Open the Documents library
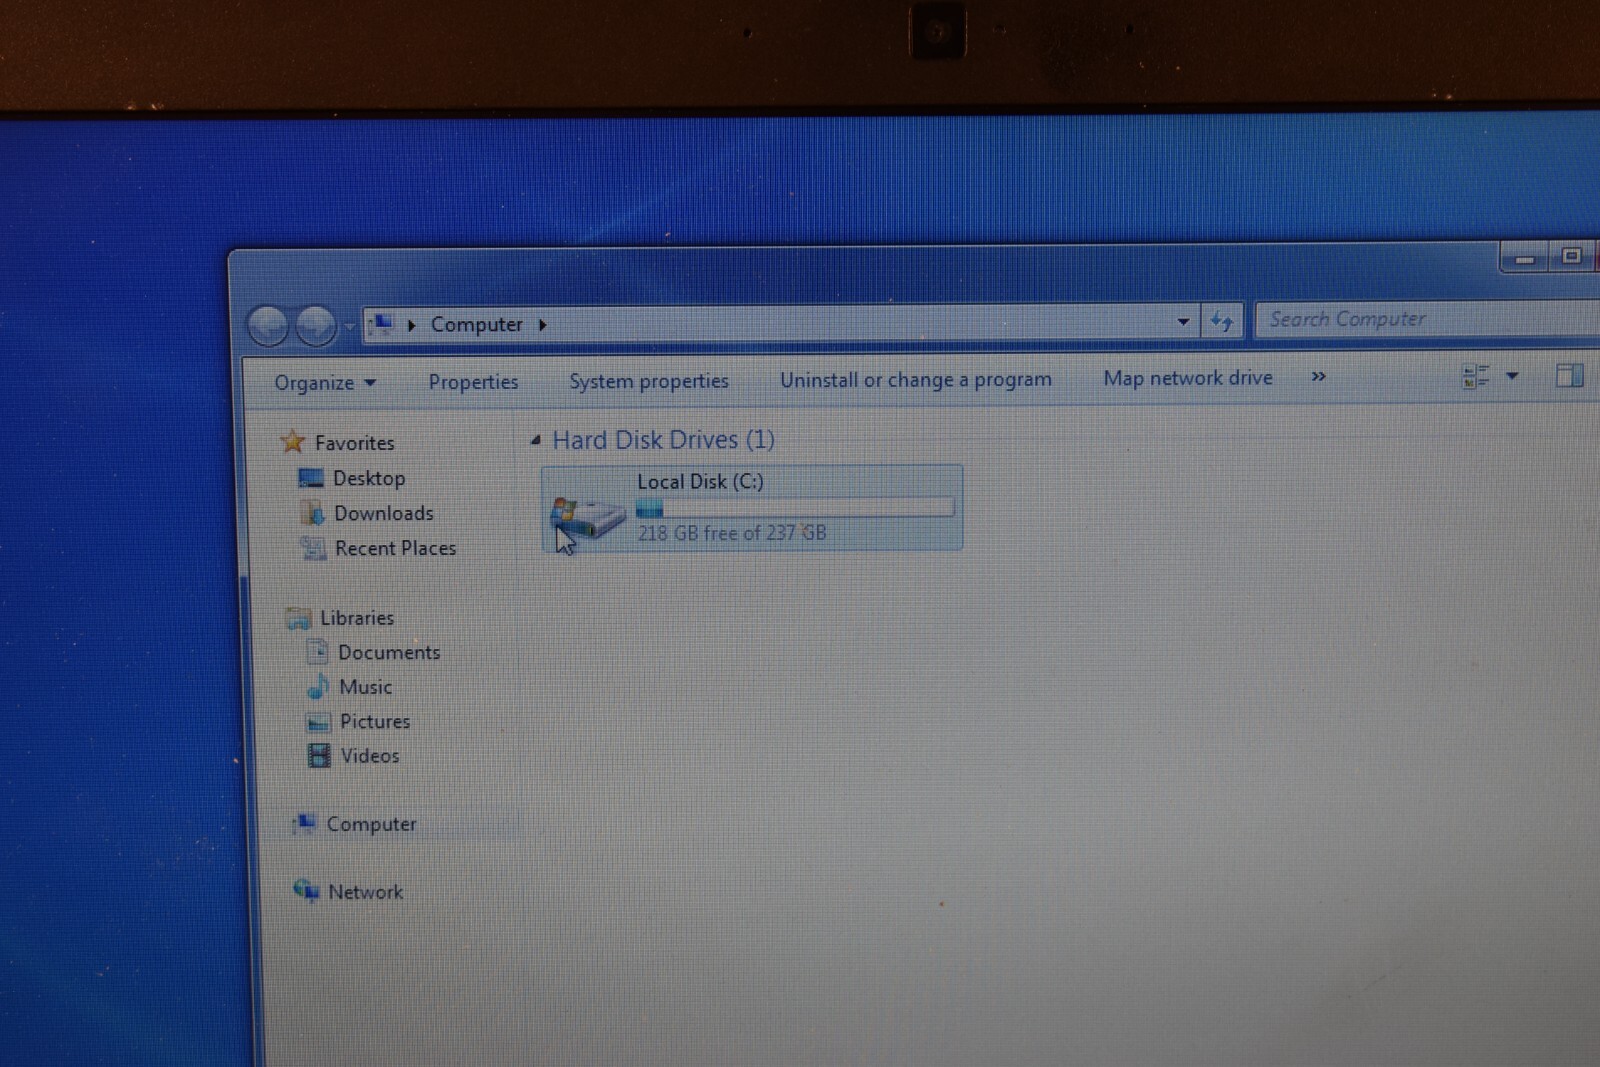 [389, 652]
